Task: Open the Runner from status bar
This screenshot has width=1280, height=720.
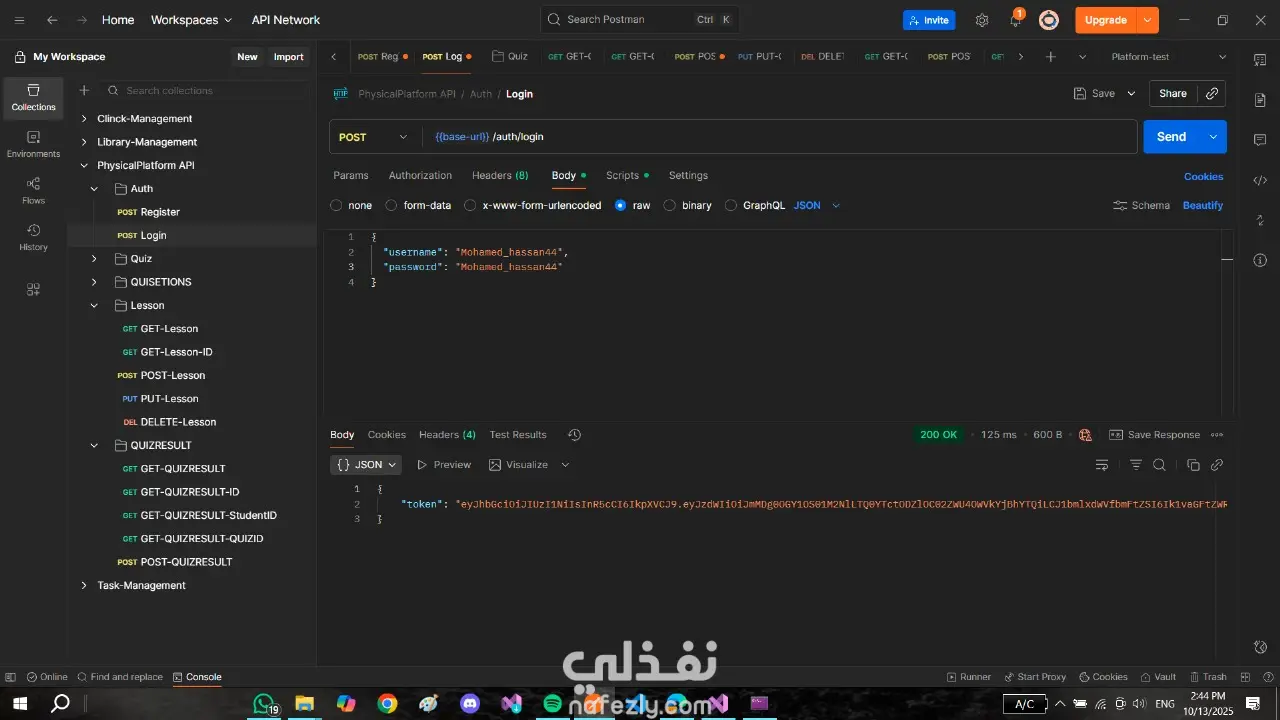Action: tap(968, 677)
